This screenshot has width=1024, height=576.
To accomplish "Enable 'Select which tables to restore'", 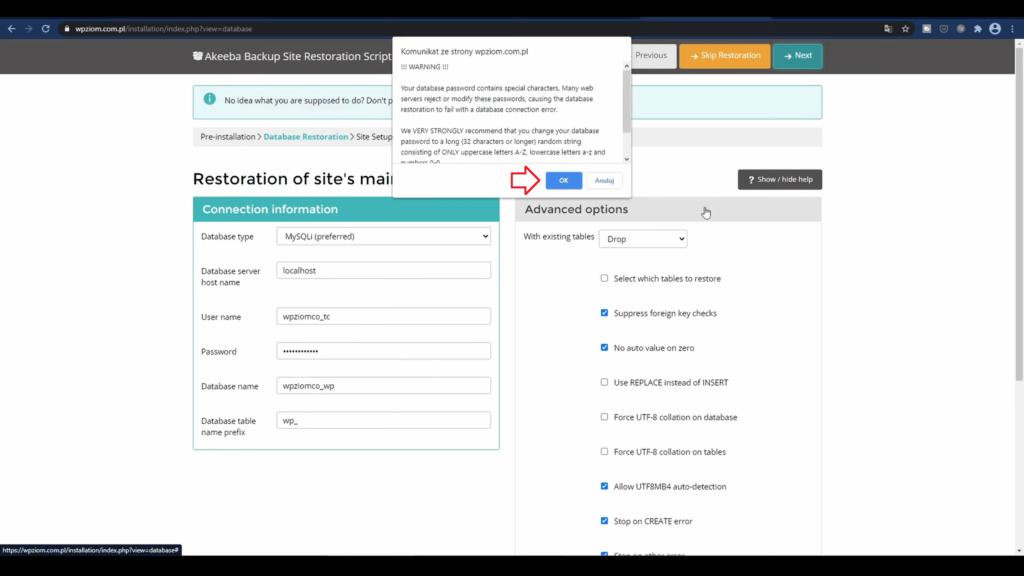I will click(x=604, y=278).
